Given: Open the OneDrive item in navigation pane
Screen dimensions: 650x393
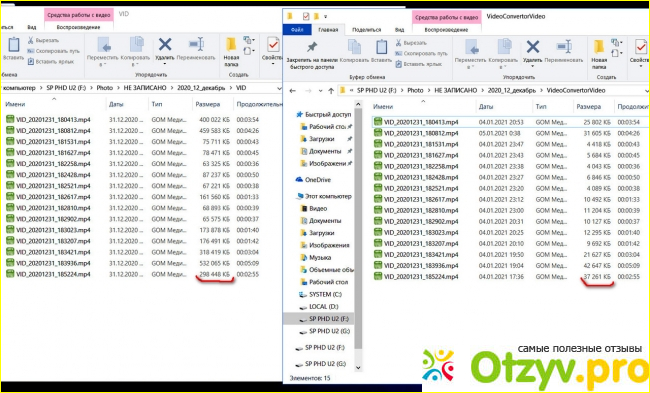Looking at the screenshot, I should pyautogui.click(x=318, y=180).
